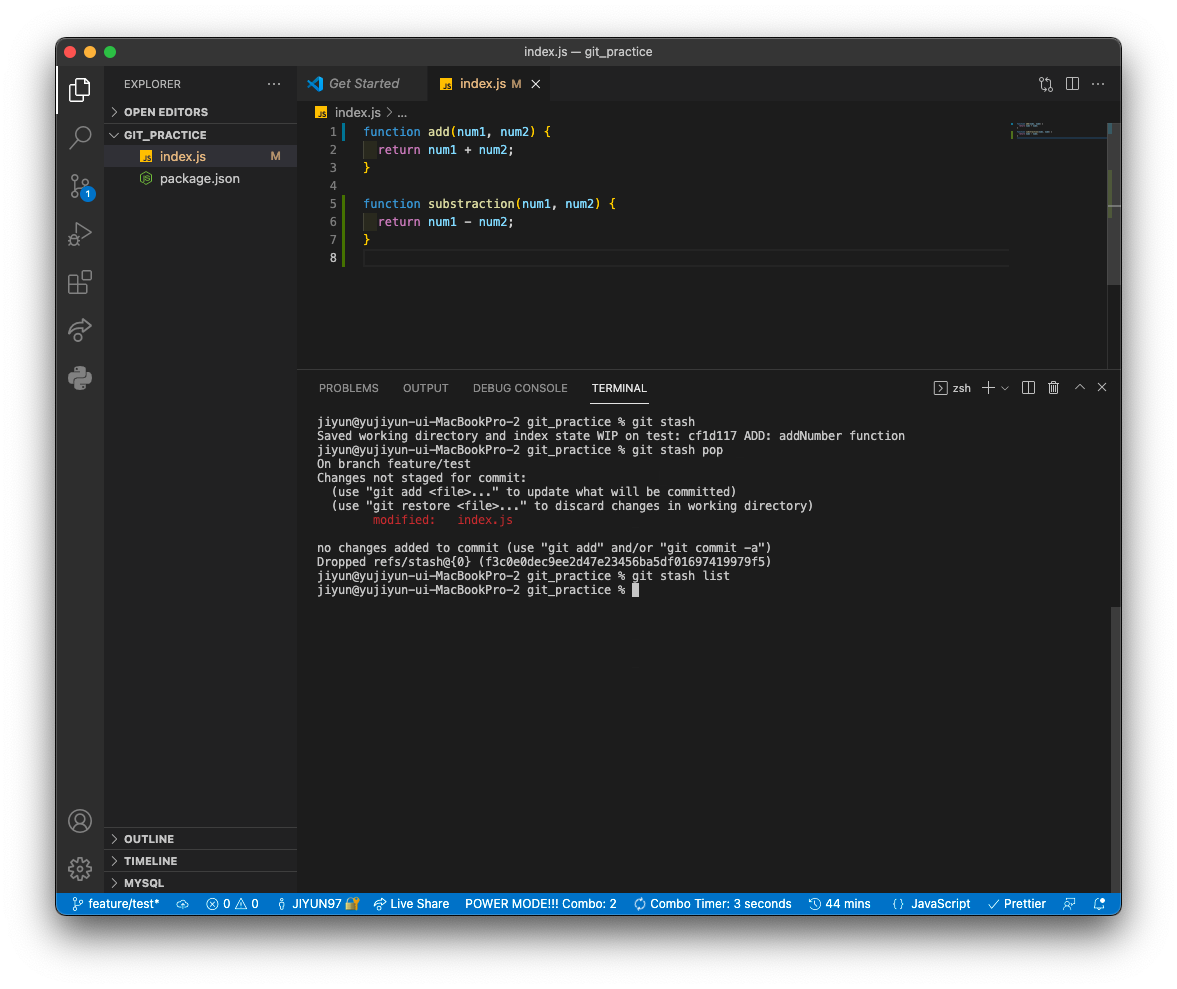
Task: Click POWER MODE Combo status item
Action: (540, 904)
